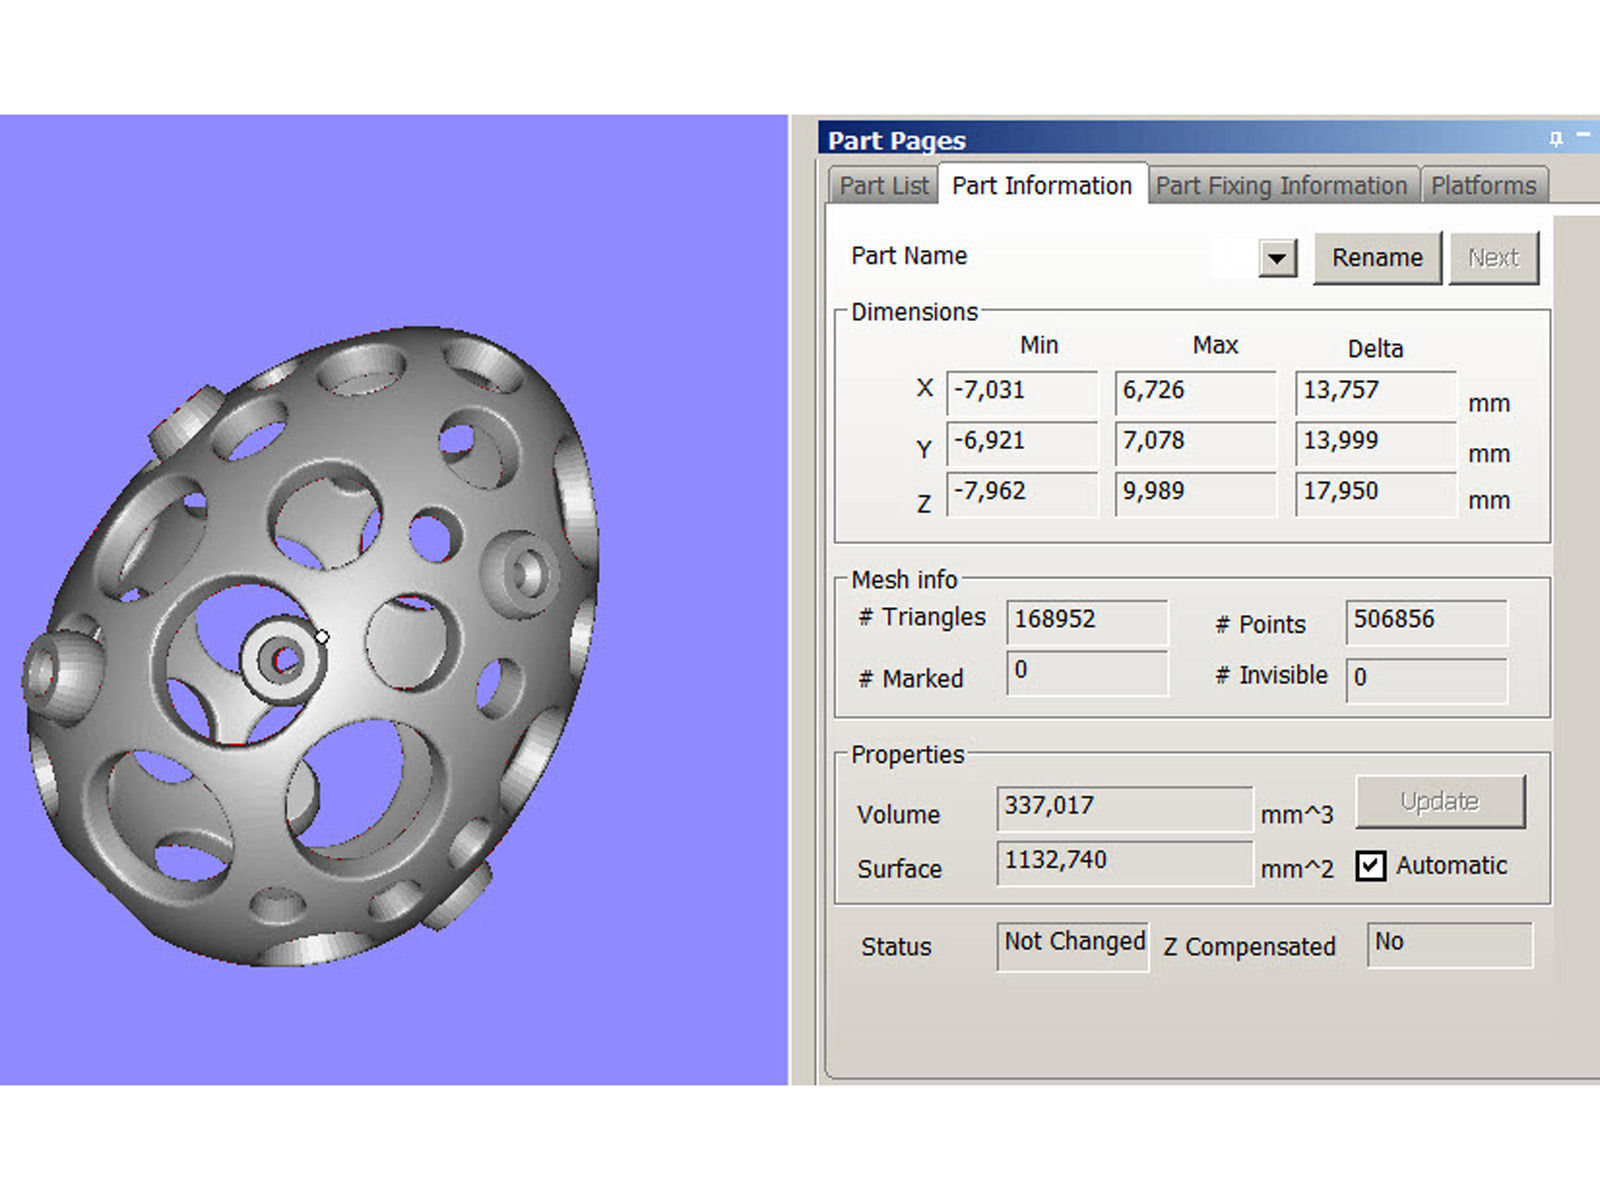
Task: Click the Volume value field
Action: coord(1124,808)
